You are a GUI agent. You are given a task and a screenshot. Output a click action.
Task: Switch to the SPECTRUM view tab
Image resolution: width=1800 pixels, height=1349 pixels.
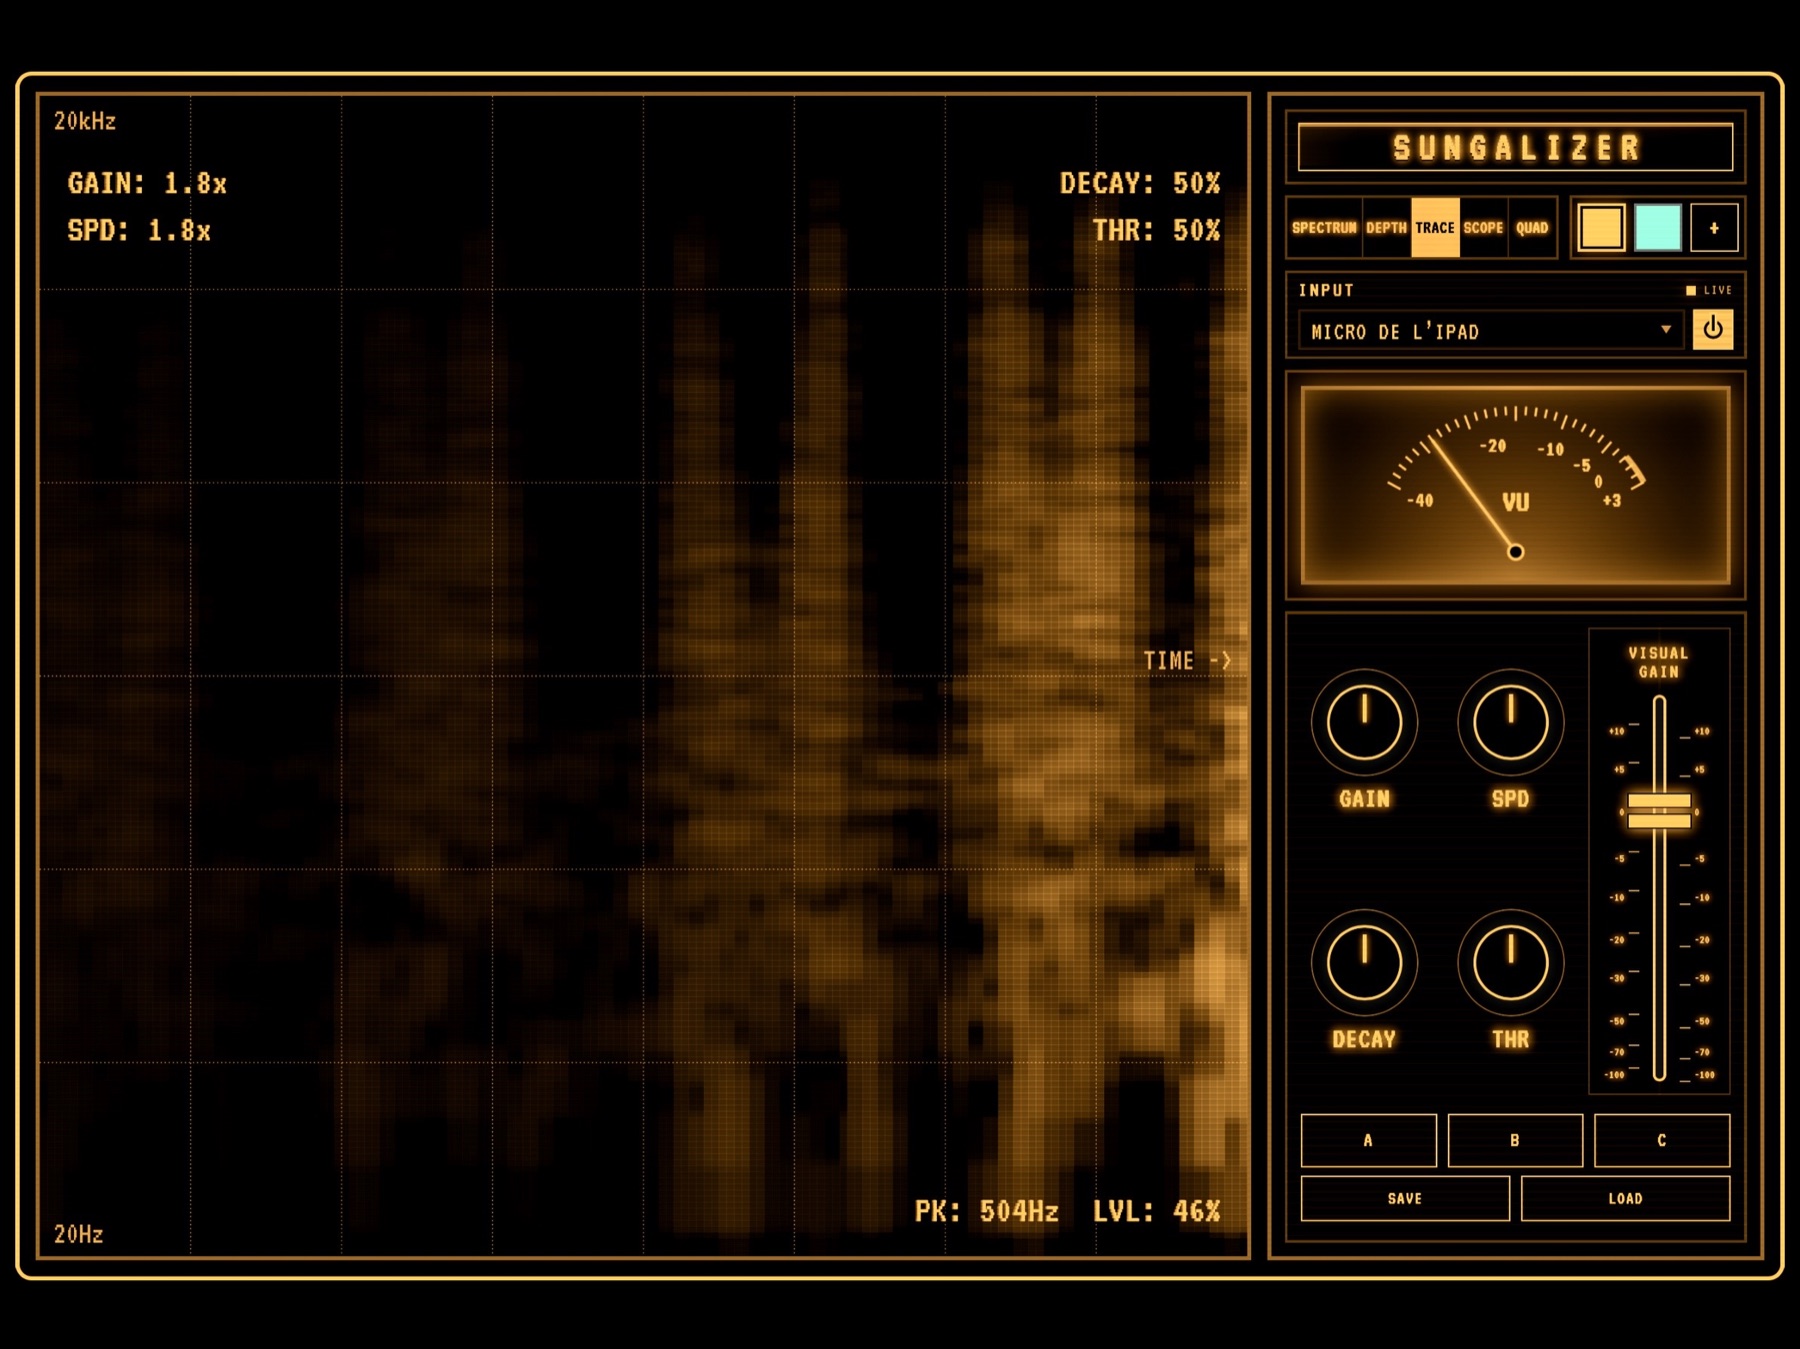click(1324, 228)
